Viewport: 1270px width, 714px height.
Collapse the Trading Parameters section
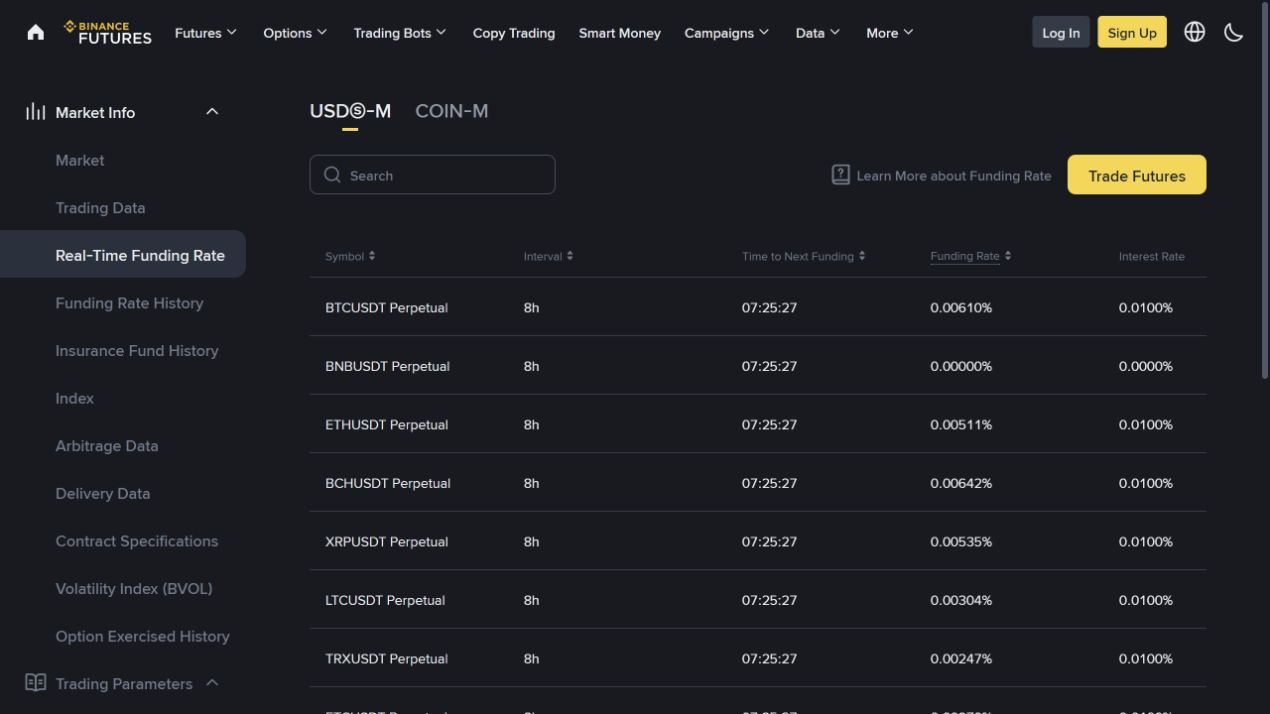click(x=212, y=683)
